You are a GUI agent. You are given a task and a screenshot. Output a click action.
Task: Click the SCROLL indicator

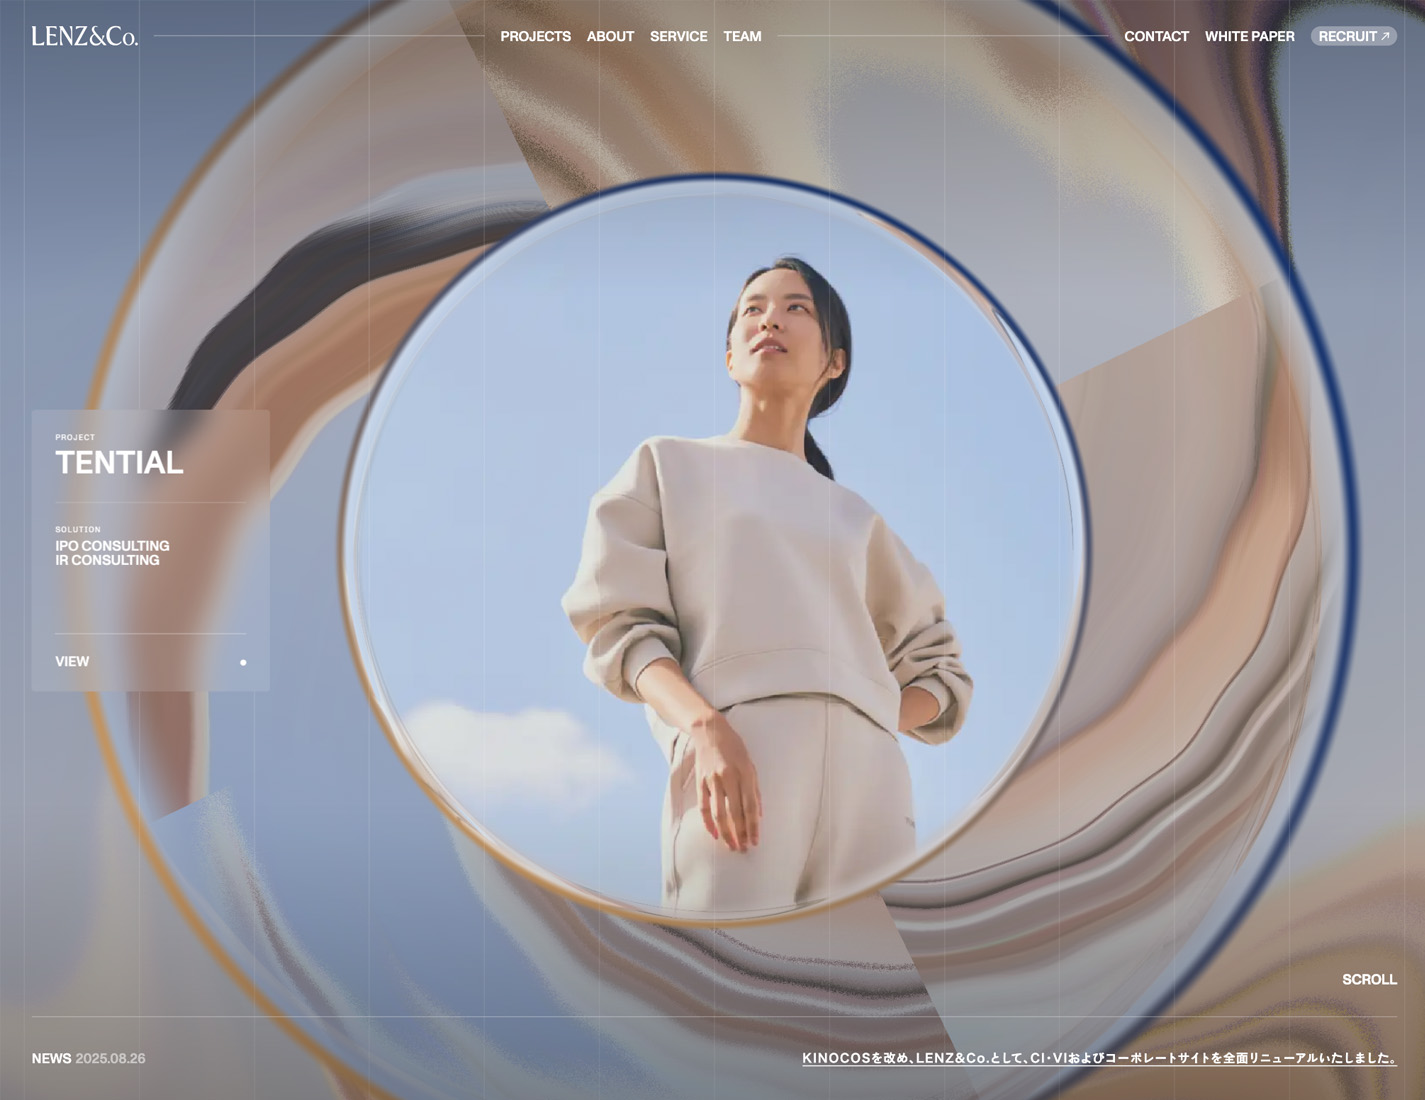click(1369, 979)
